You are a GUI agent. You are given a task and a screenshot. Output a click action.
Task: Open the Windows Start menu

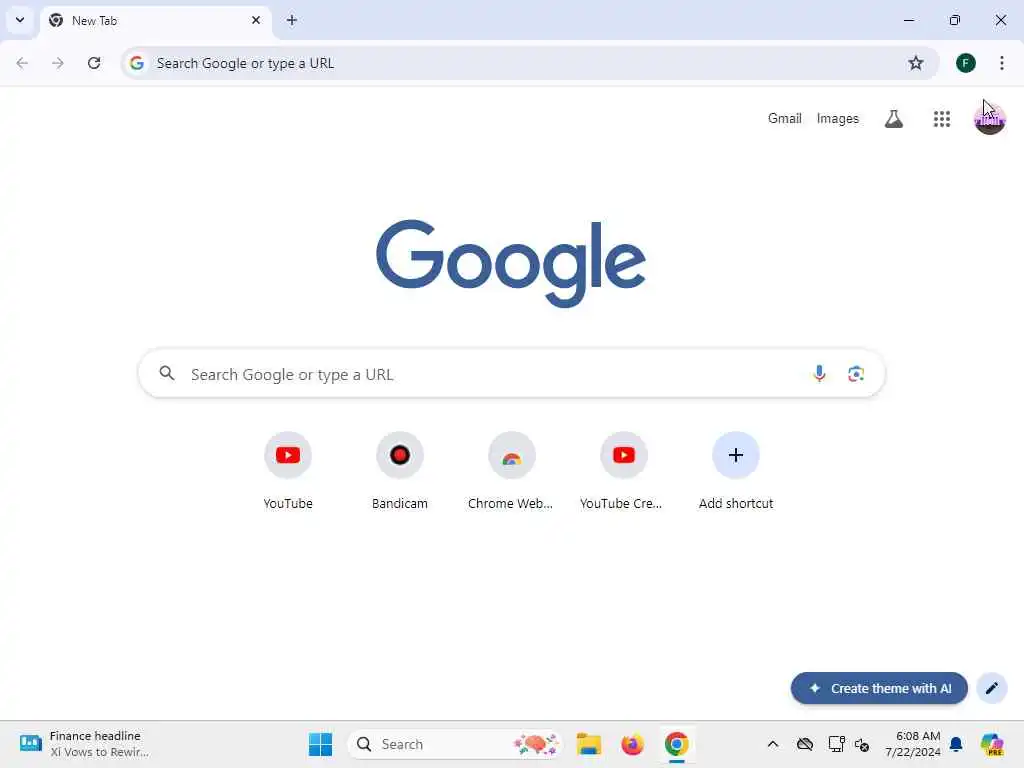320,744
